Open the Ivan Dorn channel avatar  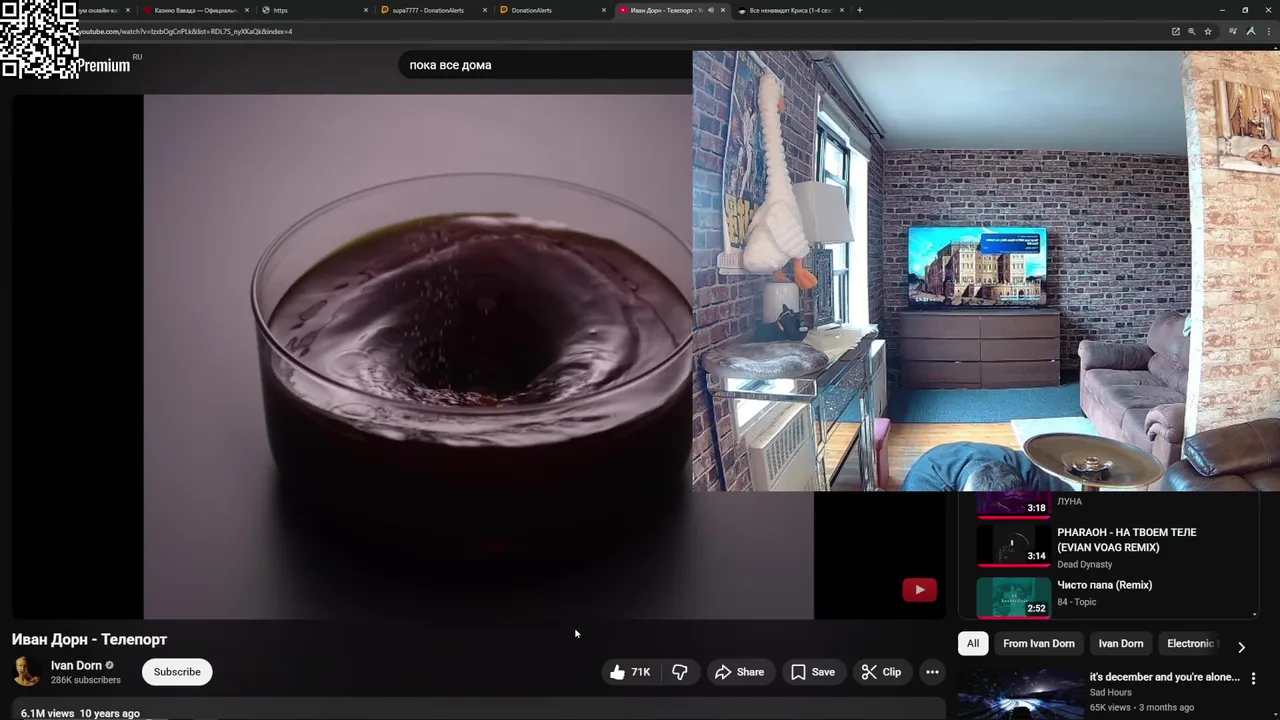coord(27,672)
